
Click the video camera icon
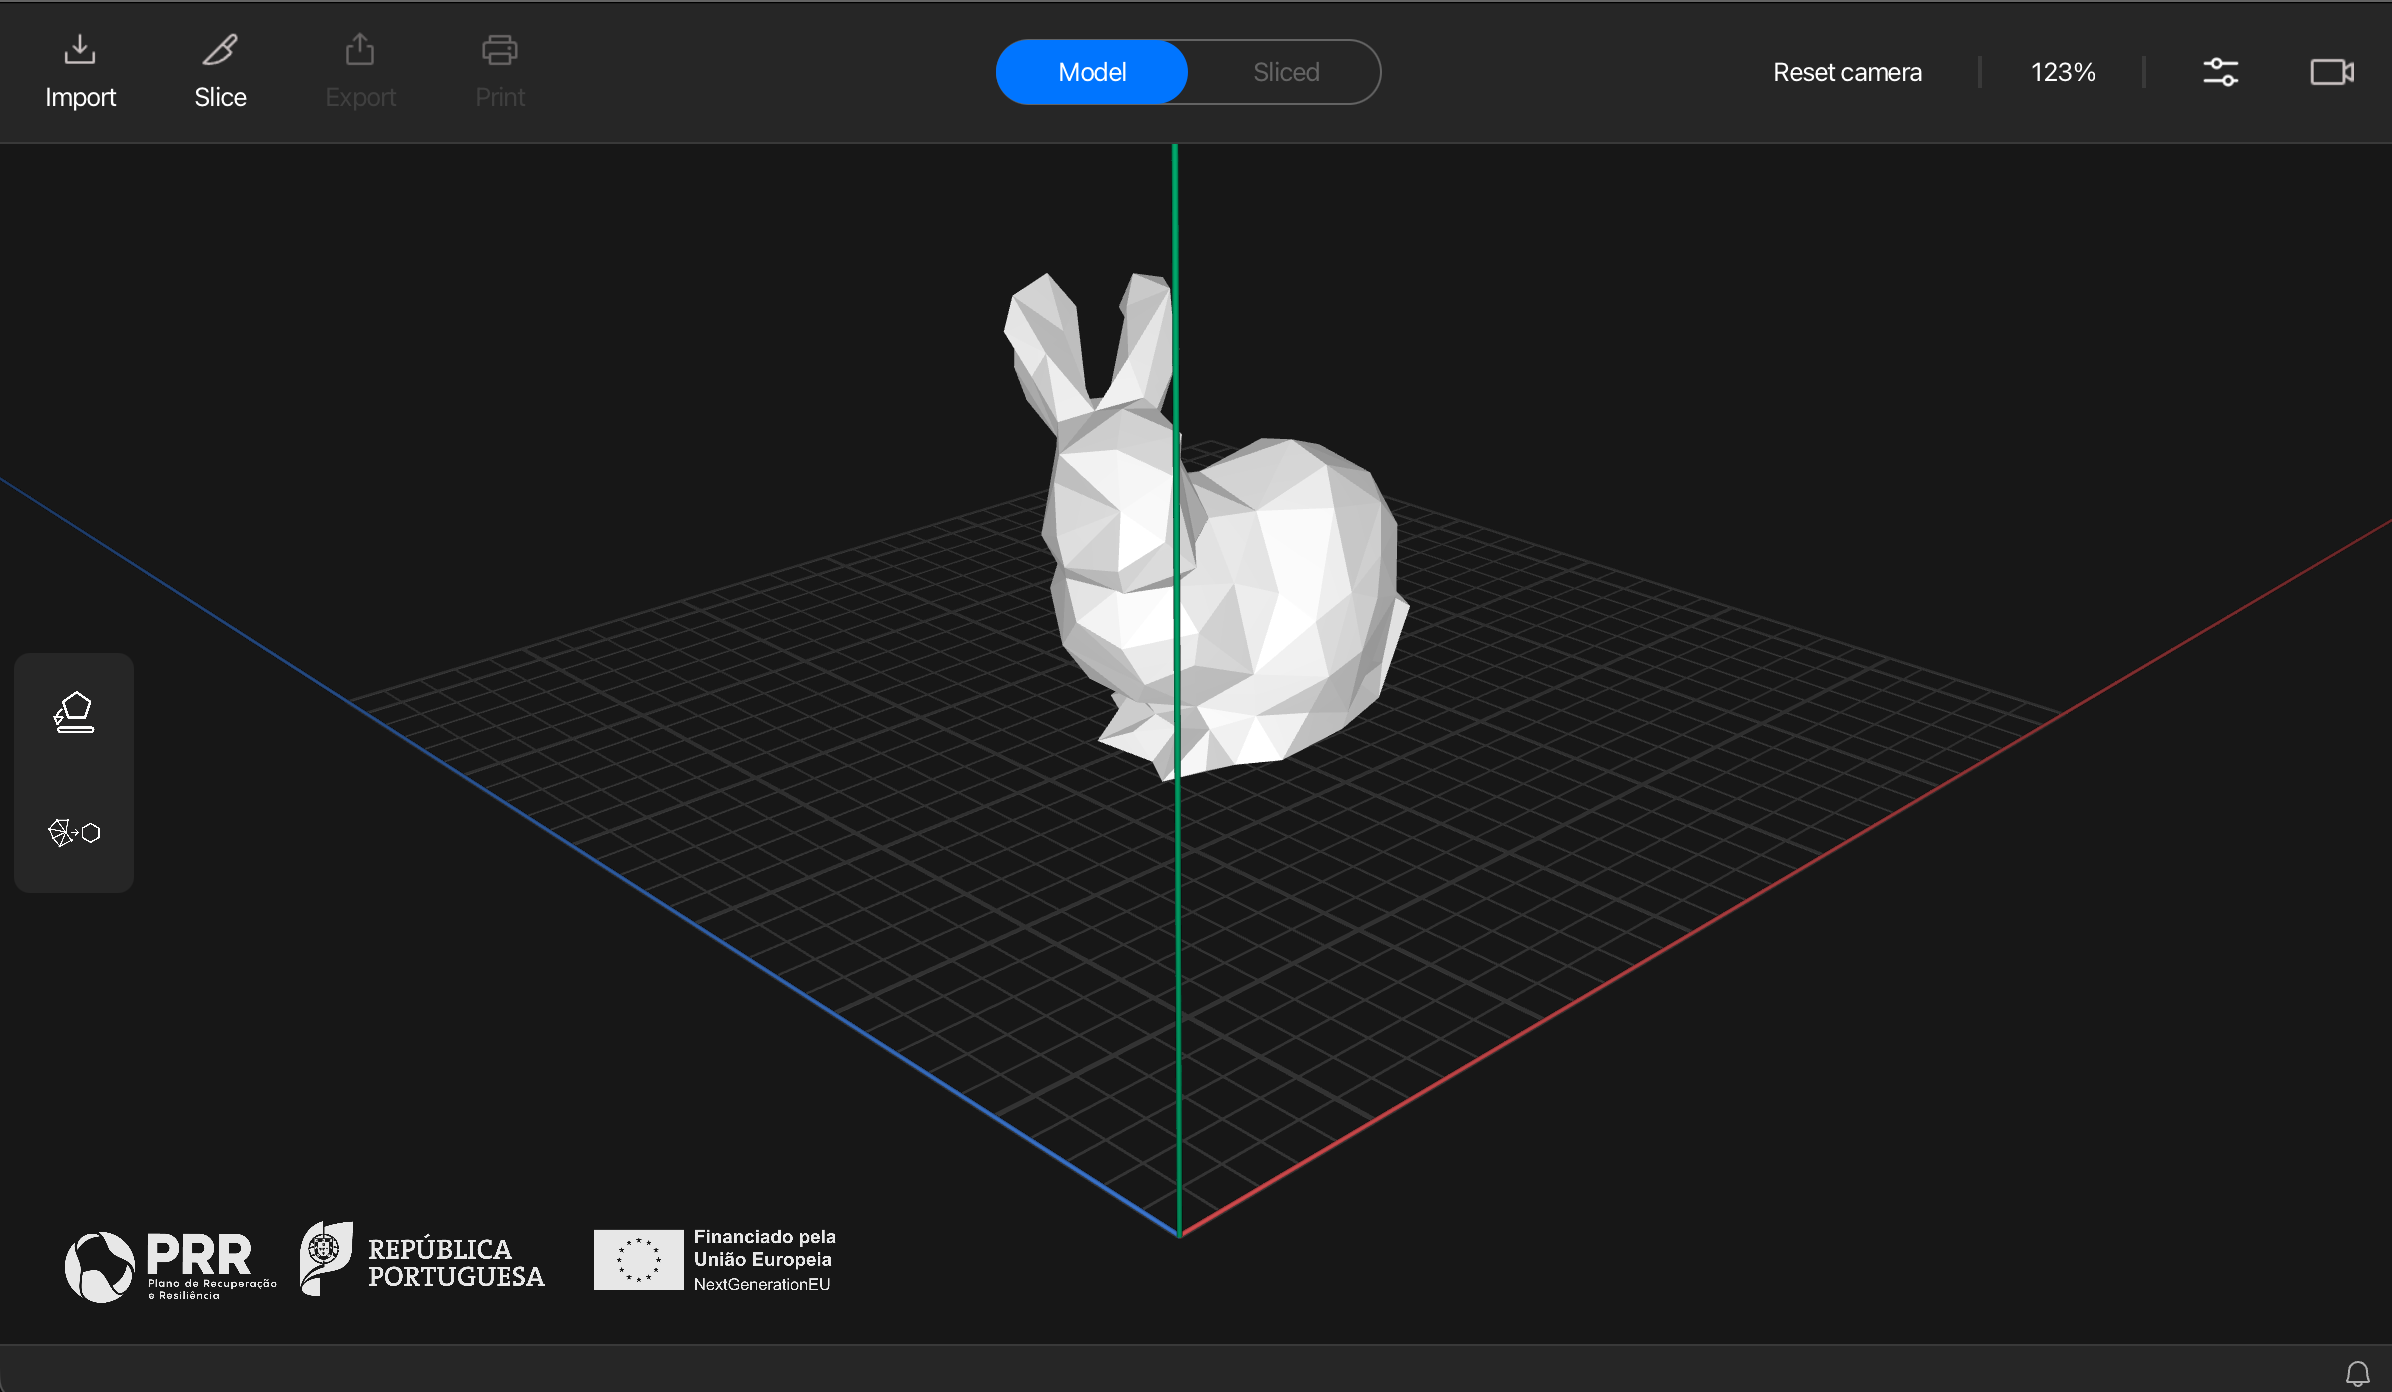2332,72
